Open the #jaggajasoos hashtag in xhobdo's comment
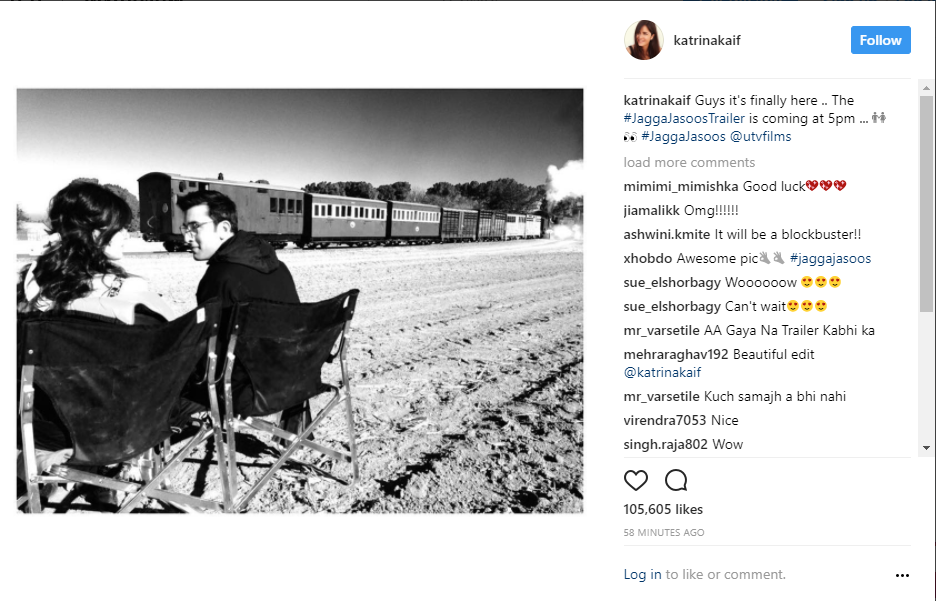The height and width of the screenshot is (601, 936). point(830,258)
